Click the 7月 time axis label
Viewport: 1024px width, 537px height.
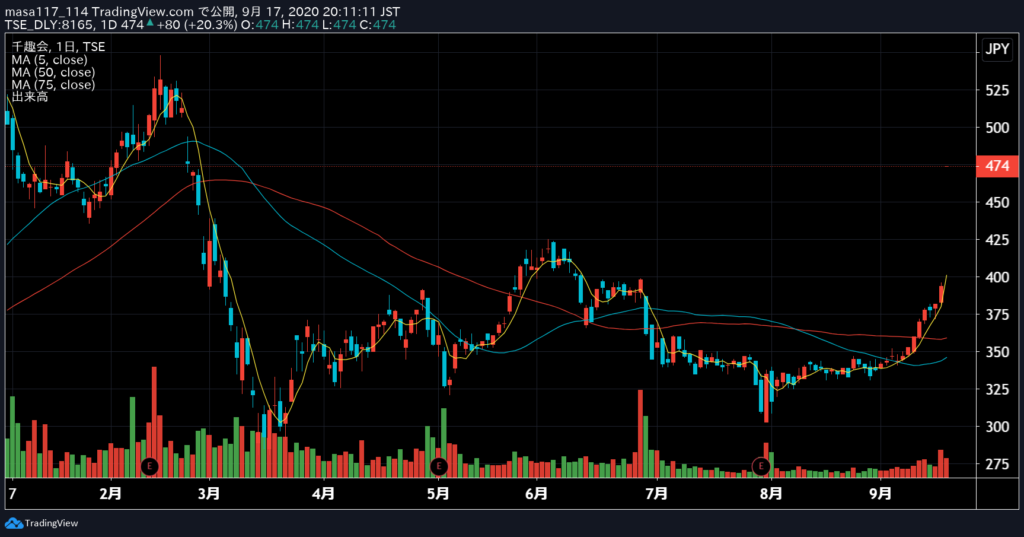[656, 493]
